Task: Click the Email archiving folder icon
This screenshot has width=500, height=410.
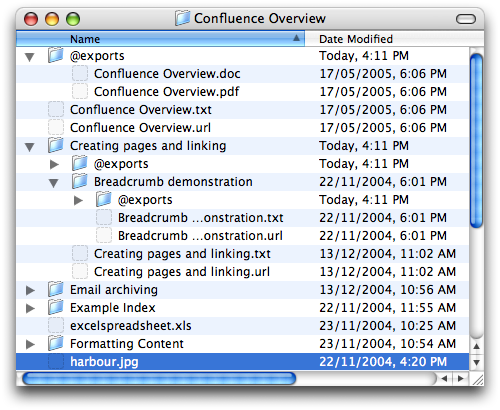Action: [x=55, y=289]
